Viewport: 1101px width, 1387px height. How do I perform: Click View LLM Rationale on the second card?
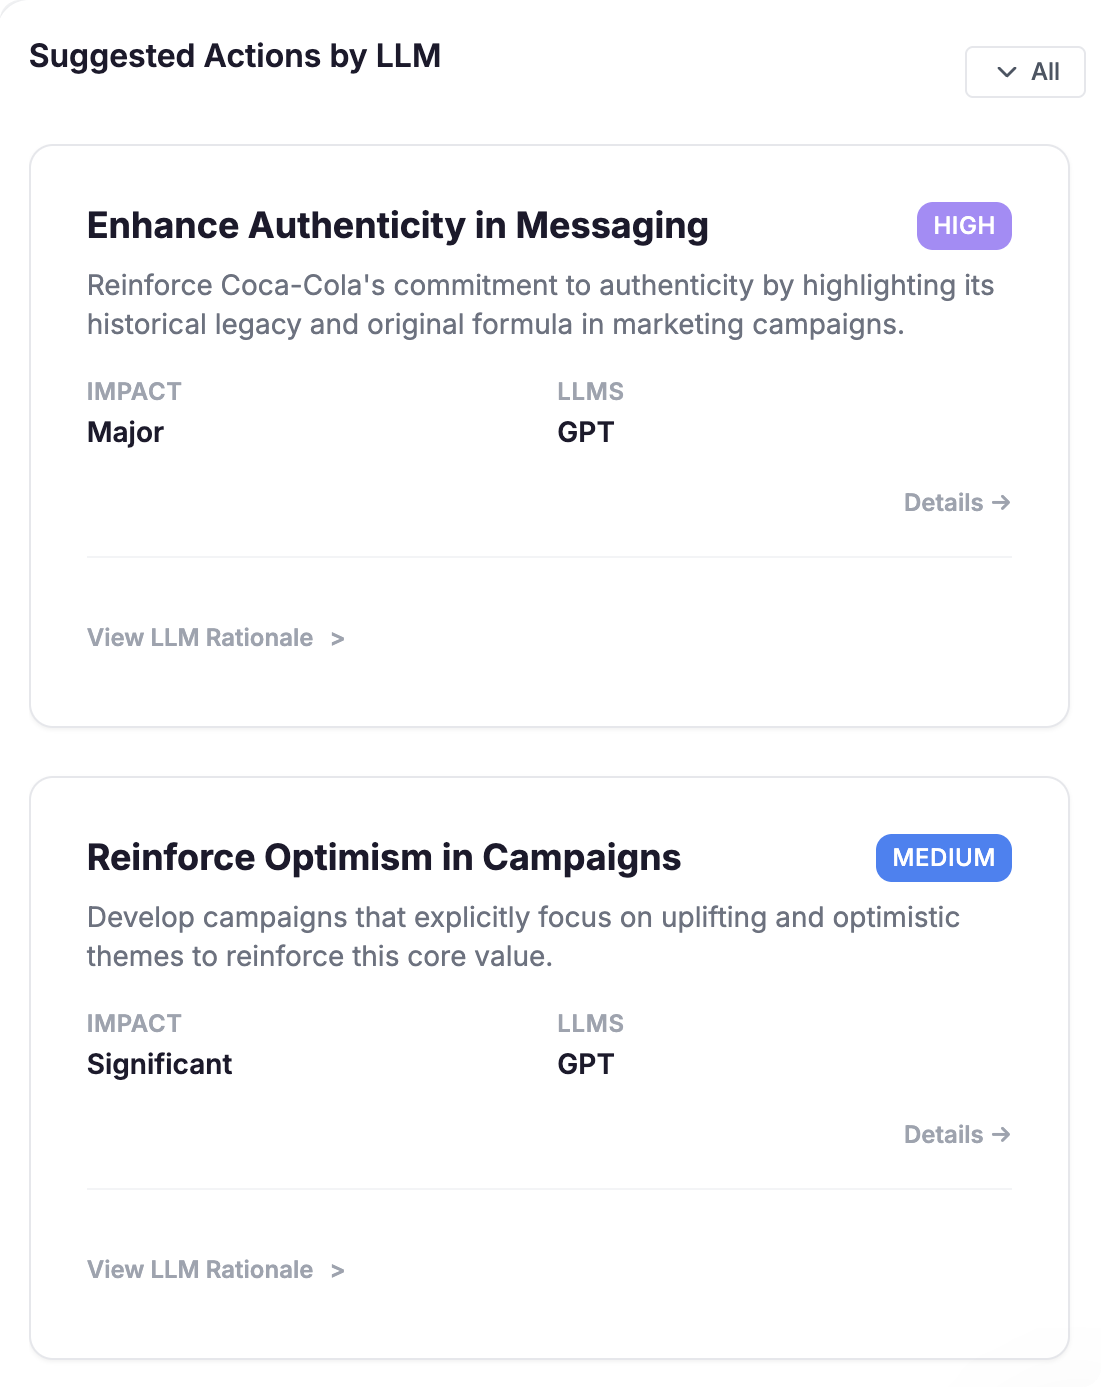point(199,1270)
